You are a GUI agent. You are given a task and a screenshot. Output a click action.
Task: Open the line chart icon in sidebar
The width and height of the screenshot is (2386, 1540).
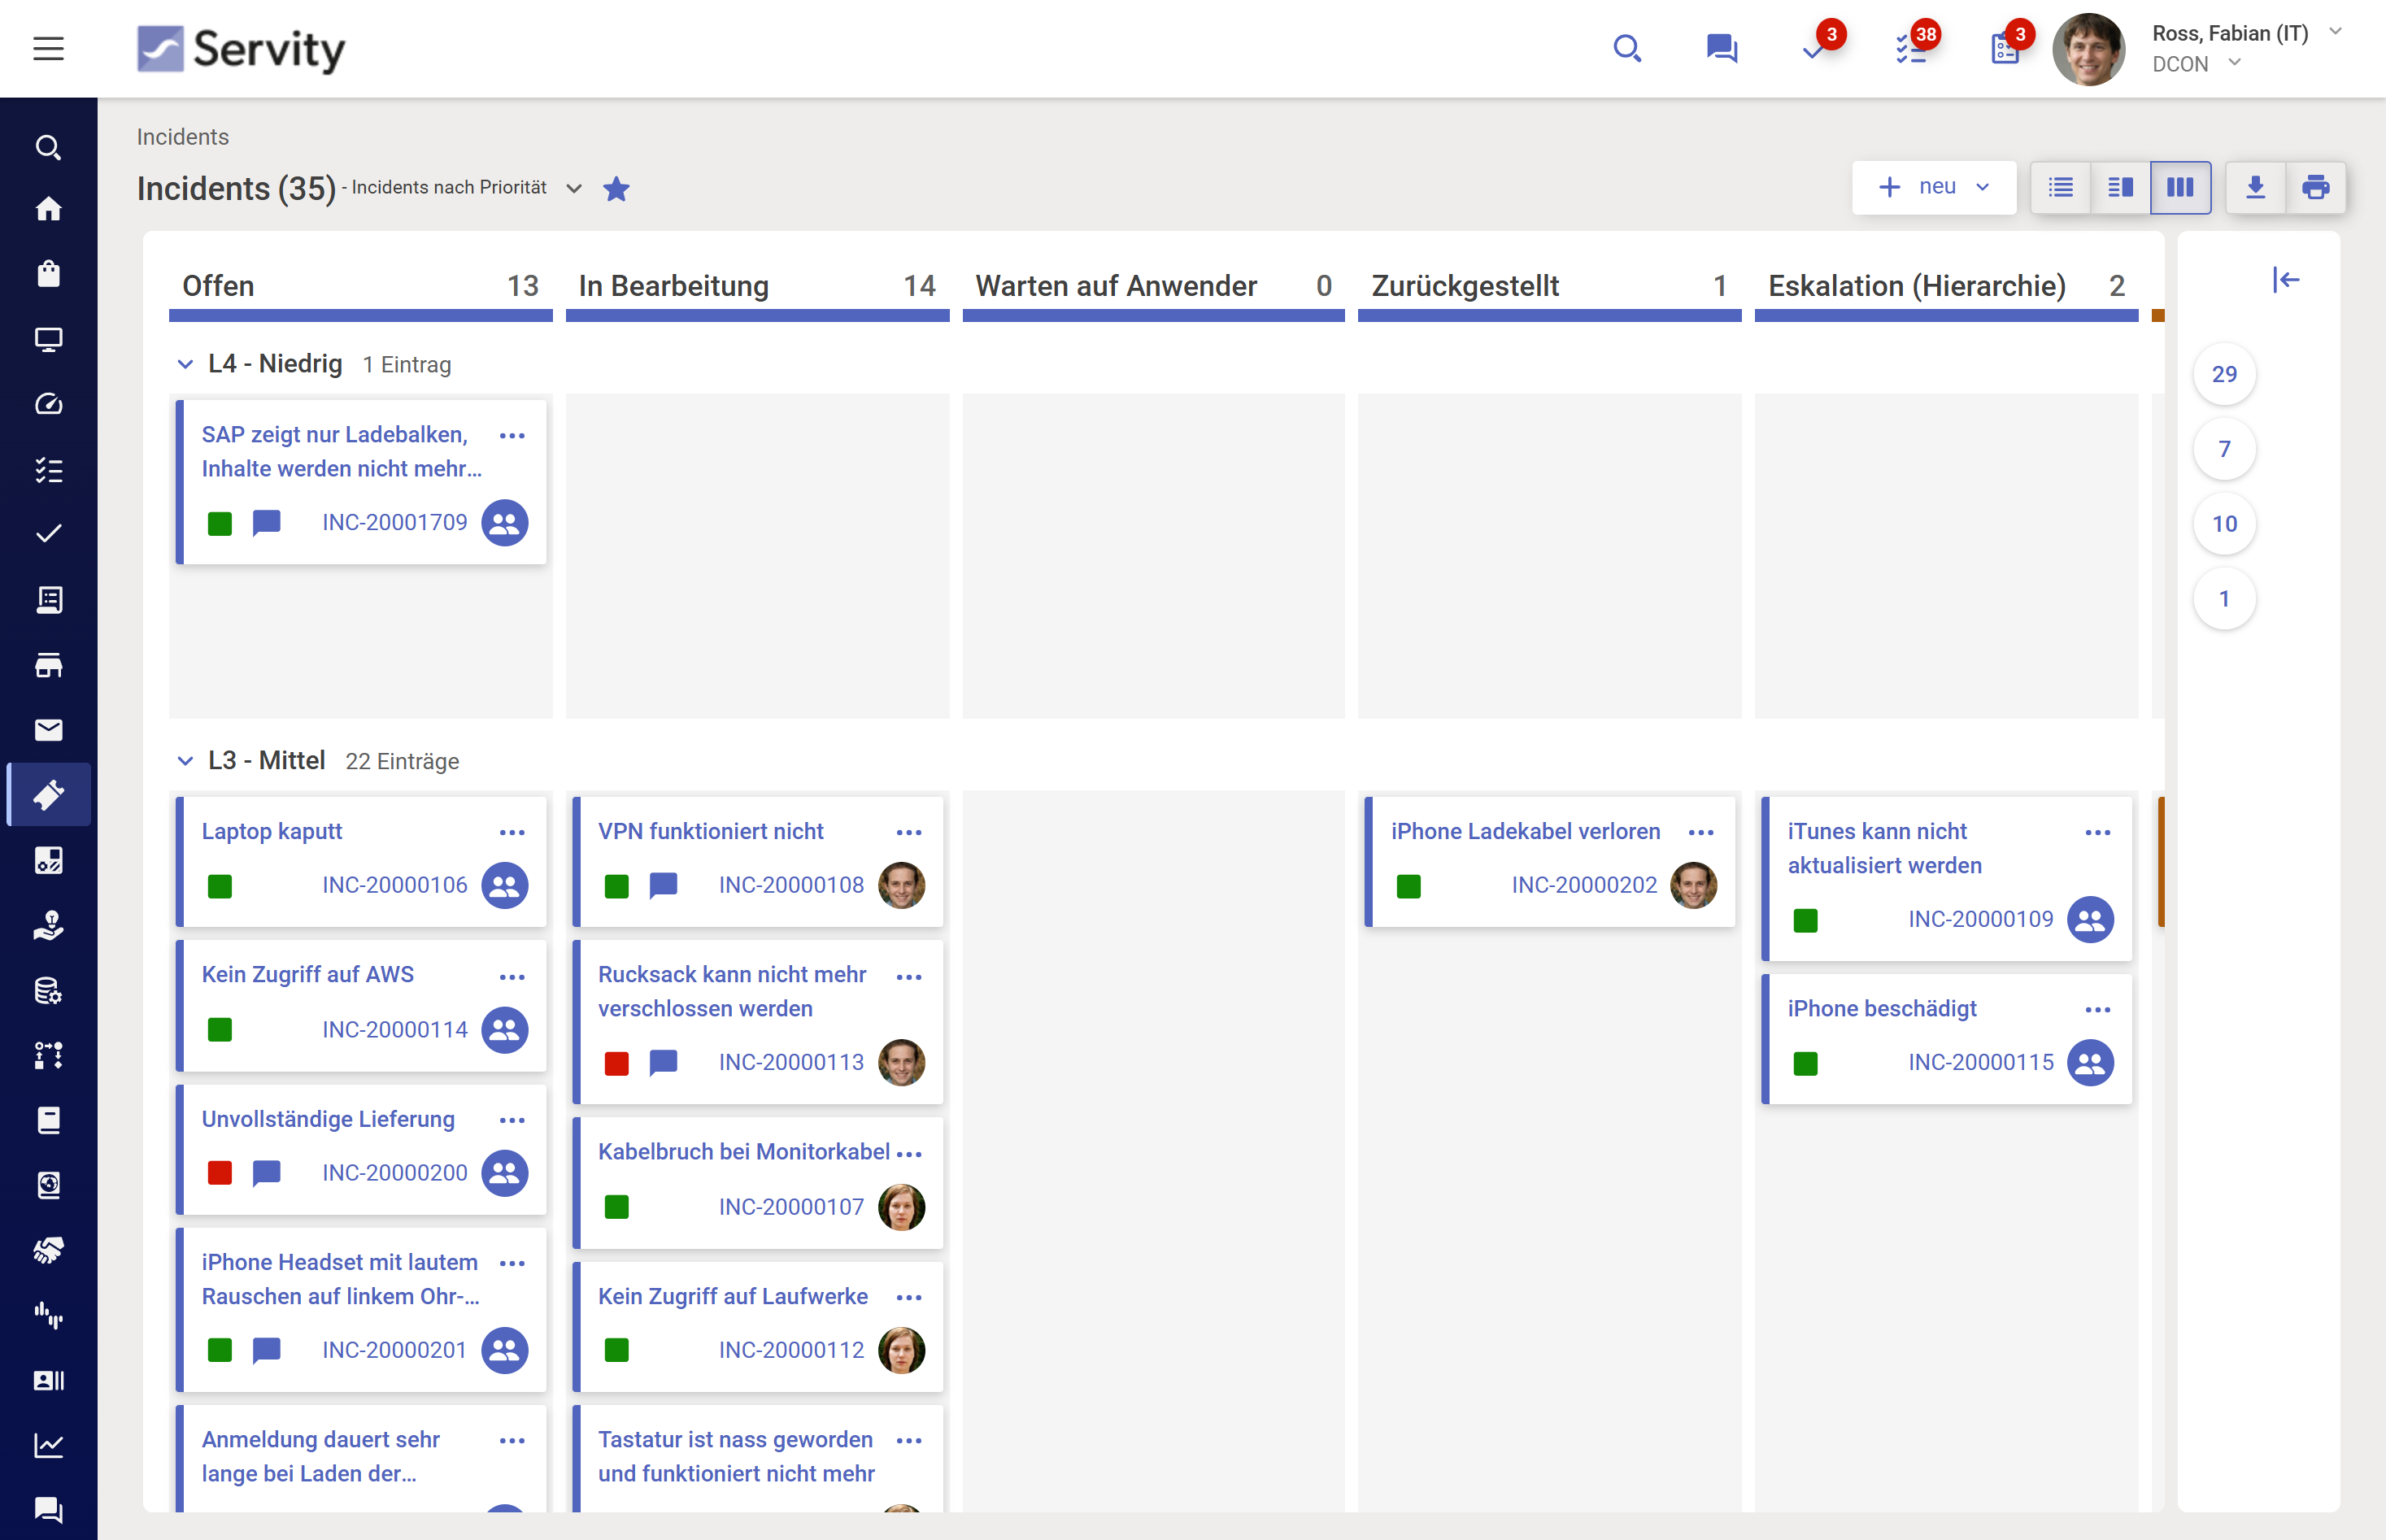pos(48,1445)
